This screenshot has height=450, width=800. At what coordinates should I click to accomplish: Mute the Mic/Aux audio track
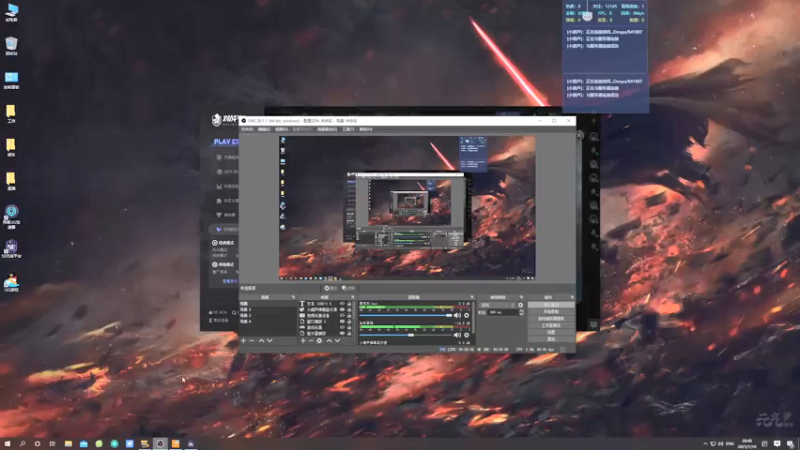457,315
